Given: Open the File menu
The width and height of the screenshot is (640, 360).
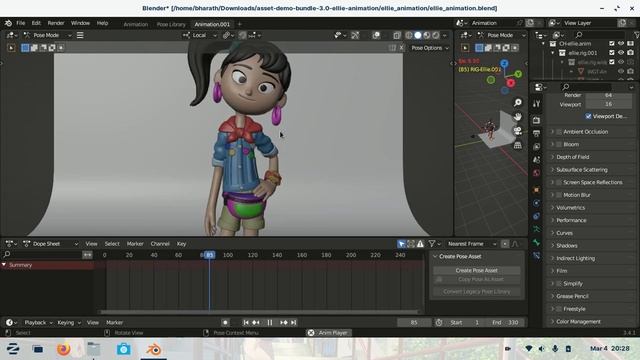Looking at the screenshot, I should coord(20,23).
